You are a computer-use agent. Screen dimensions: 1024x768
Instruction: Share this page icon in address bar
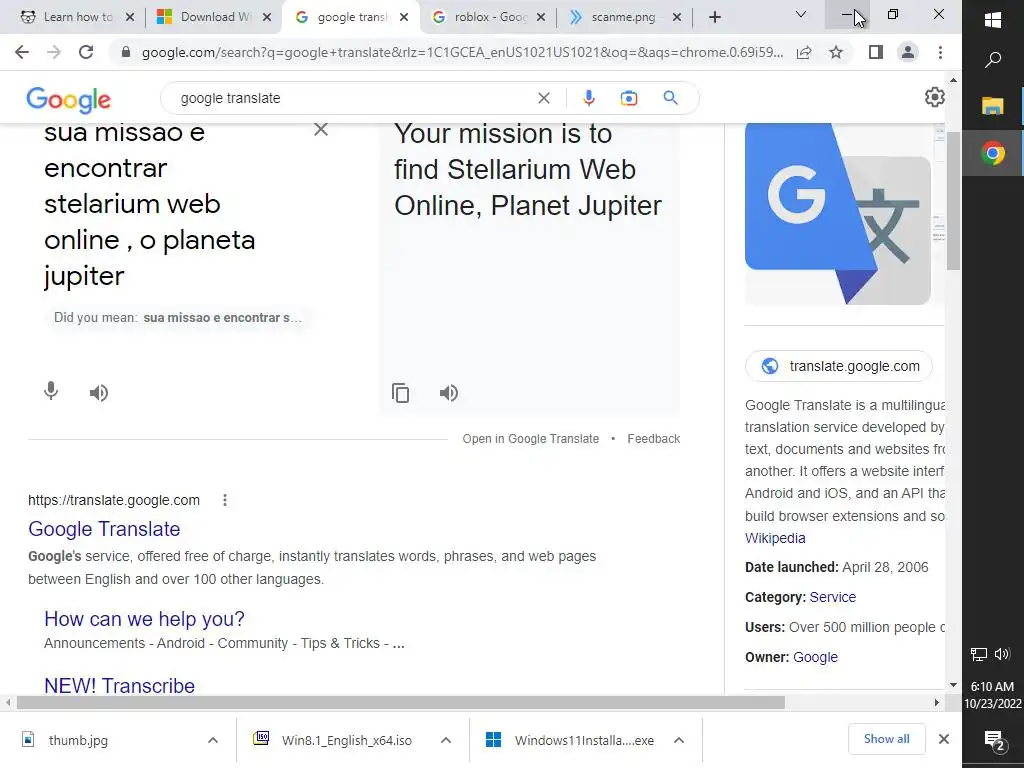804,52
